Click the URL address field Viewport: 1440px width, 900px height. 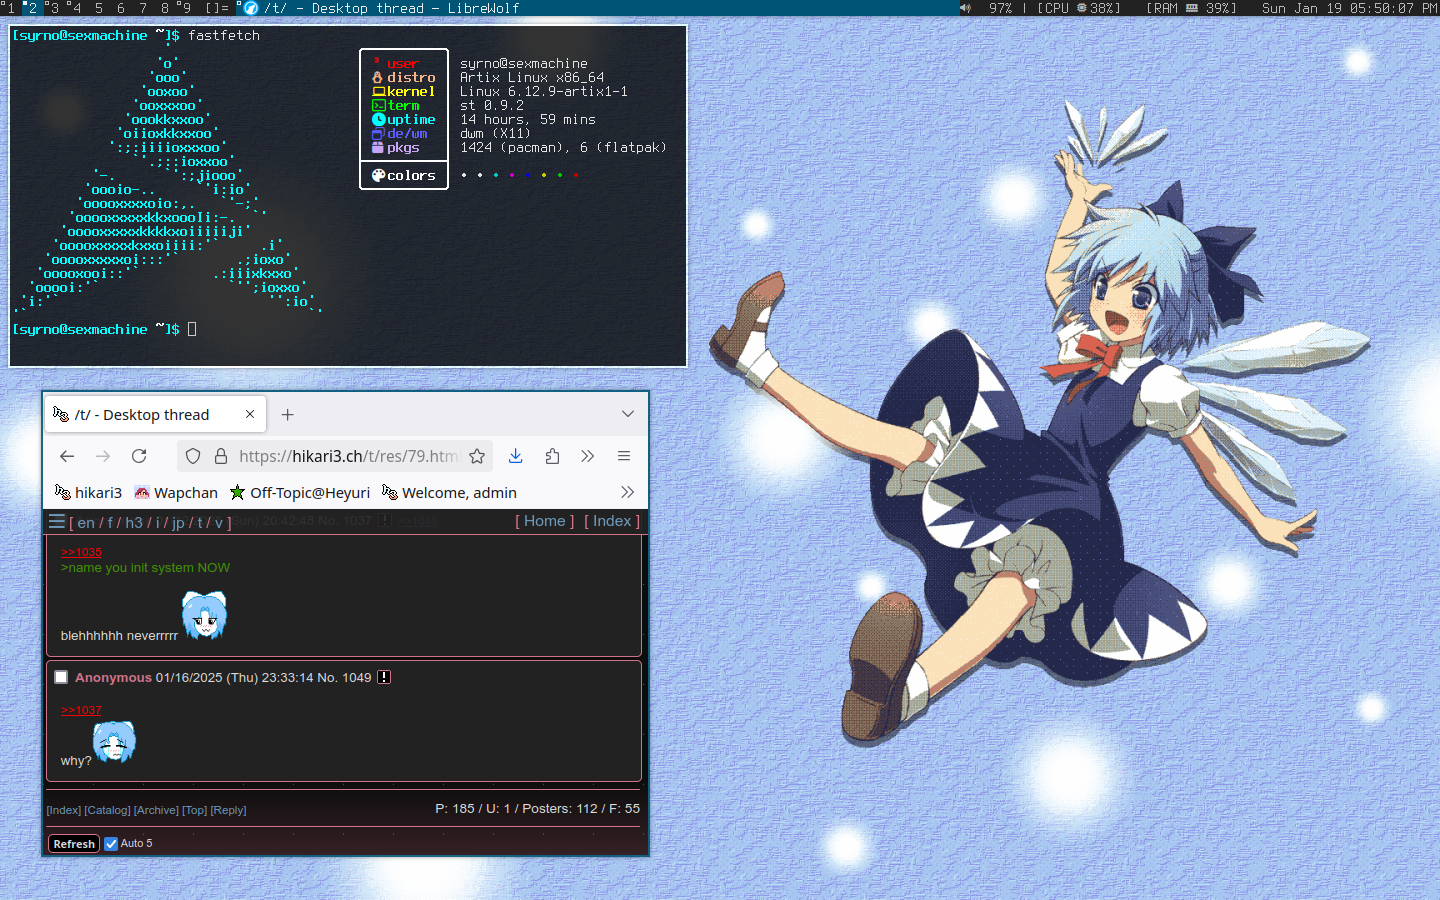pyautogui.click(x=345, y=456)
